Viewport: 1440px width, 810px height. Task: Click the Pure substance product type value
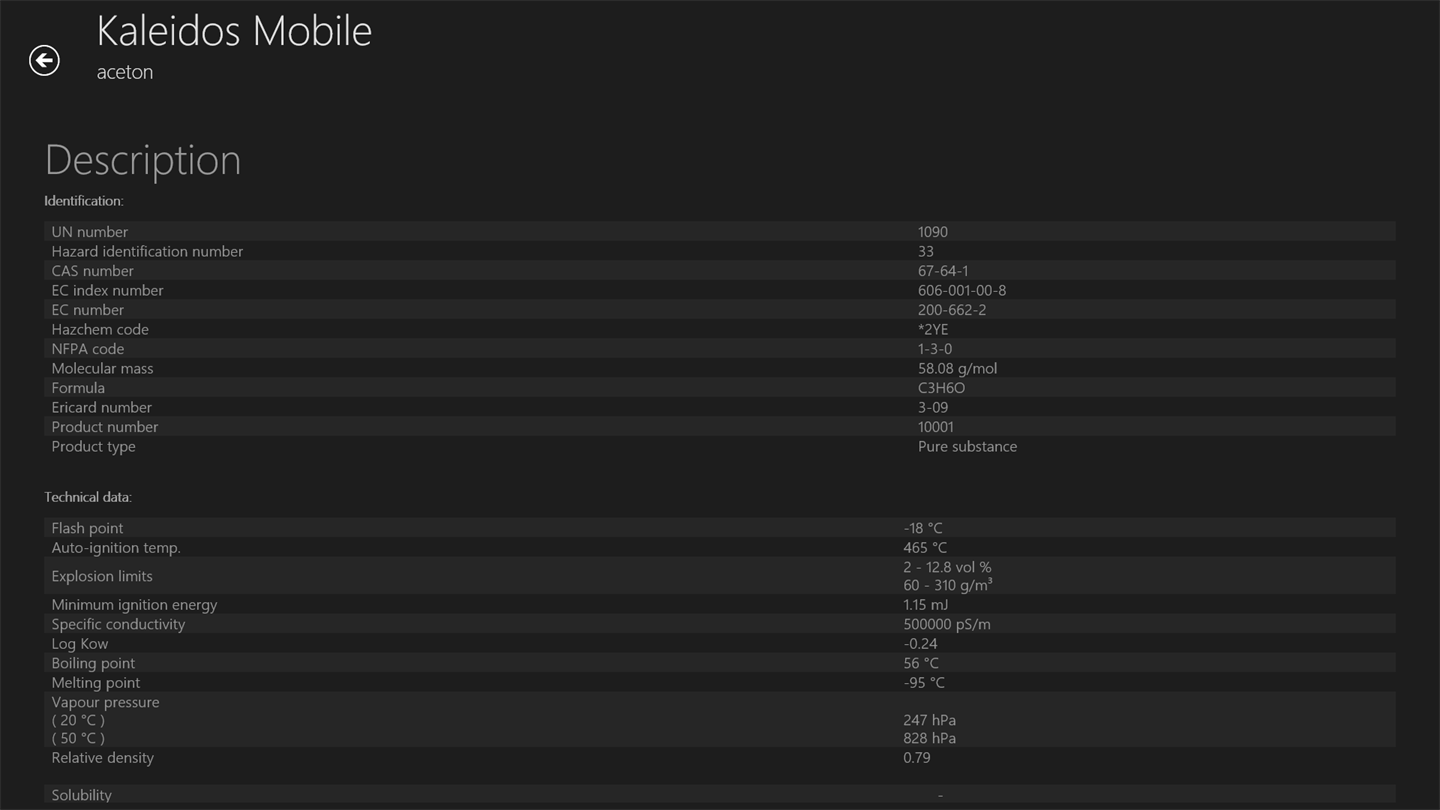967,446
